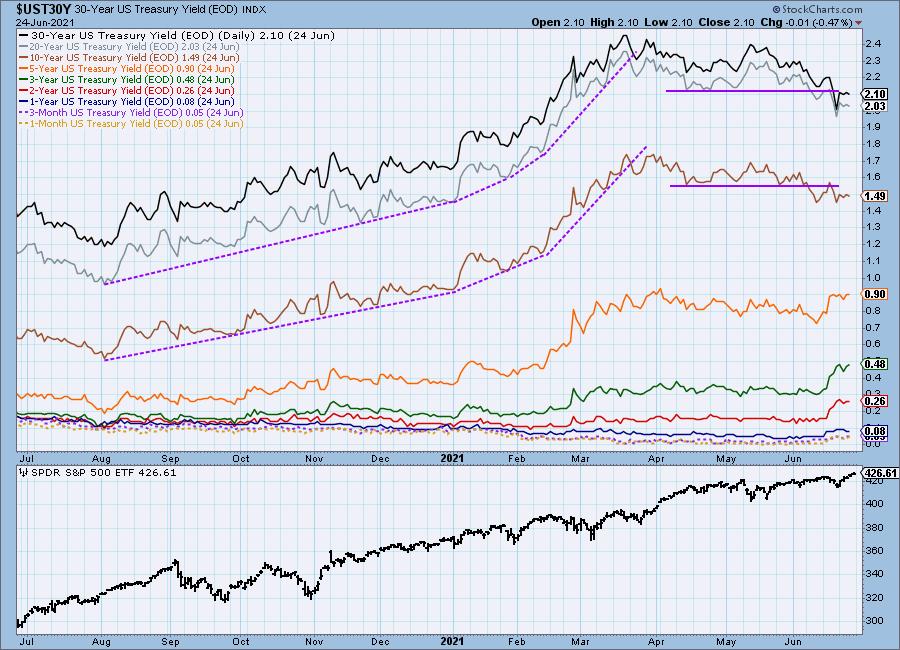This screenshot has width=900, height=650.
Task: Select the 3-Year US Treasury Yield legend entry
Action: point(127,79)
